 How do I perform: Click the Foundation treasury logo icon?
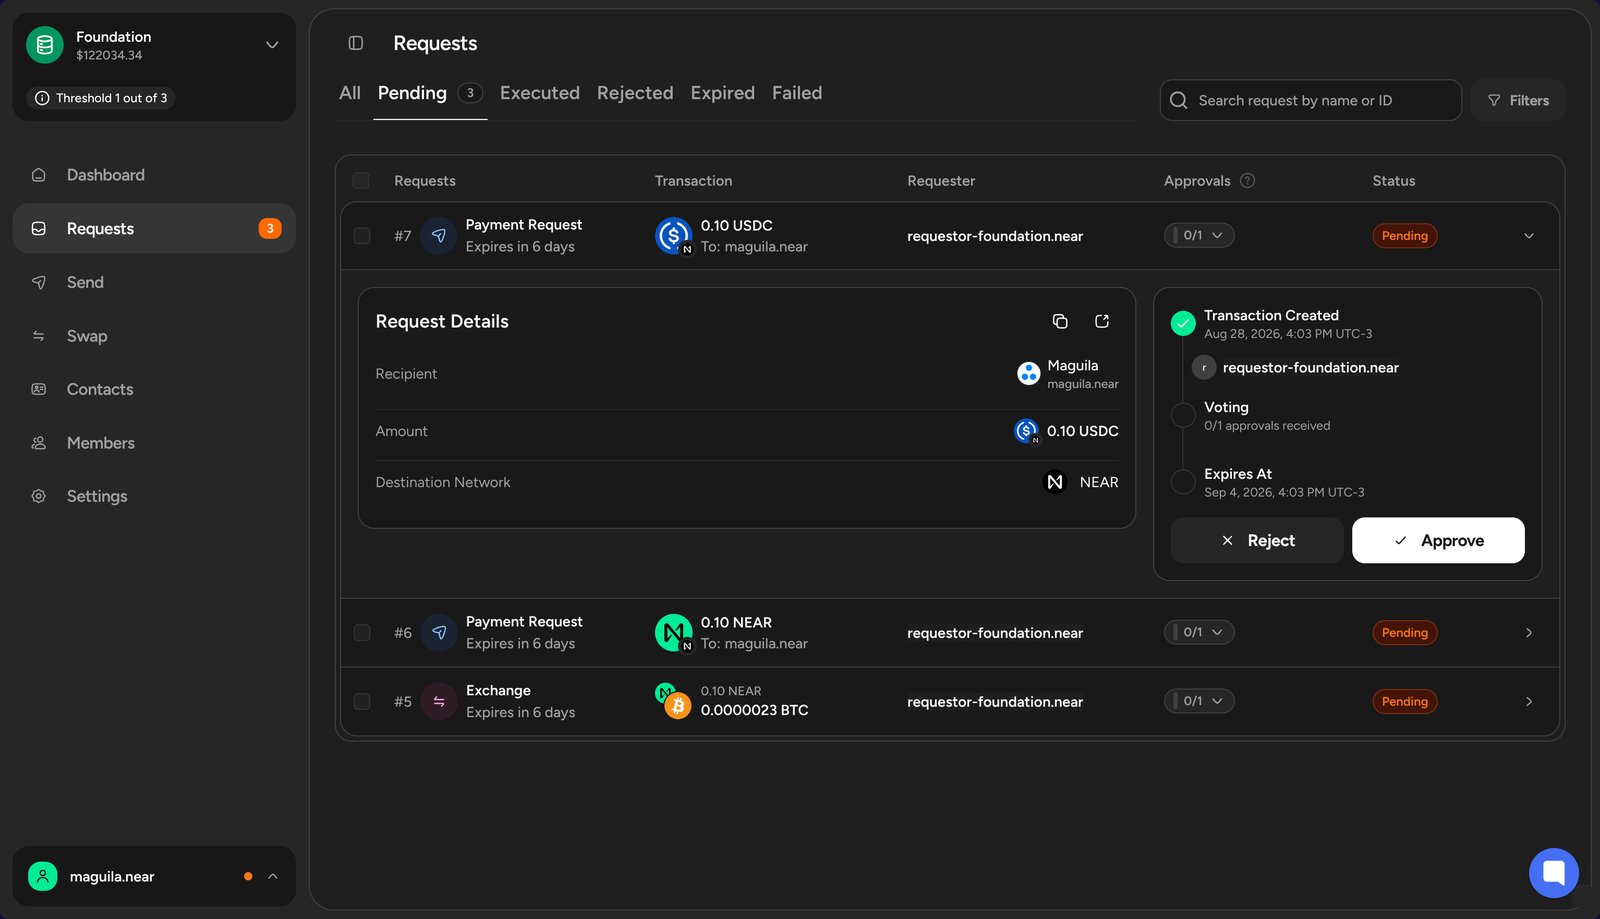point(44,45)
